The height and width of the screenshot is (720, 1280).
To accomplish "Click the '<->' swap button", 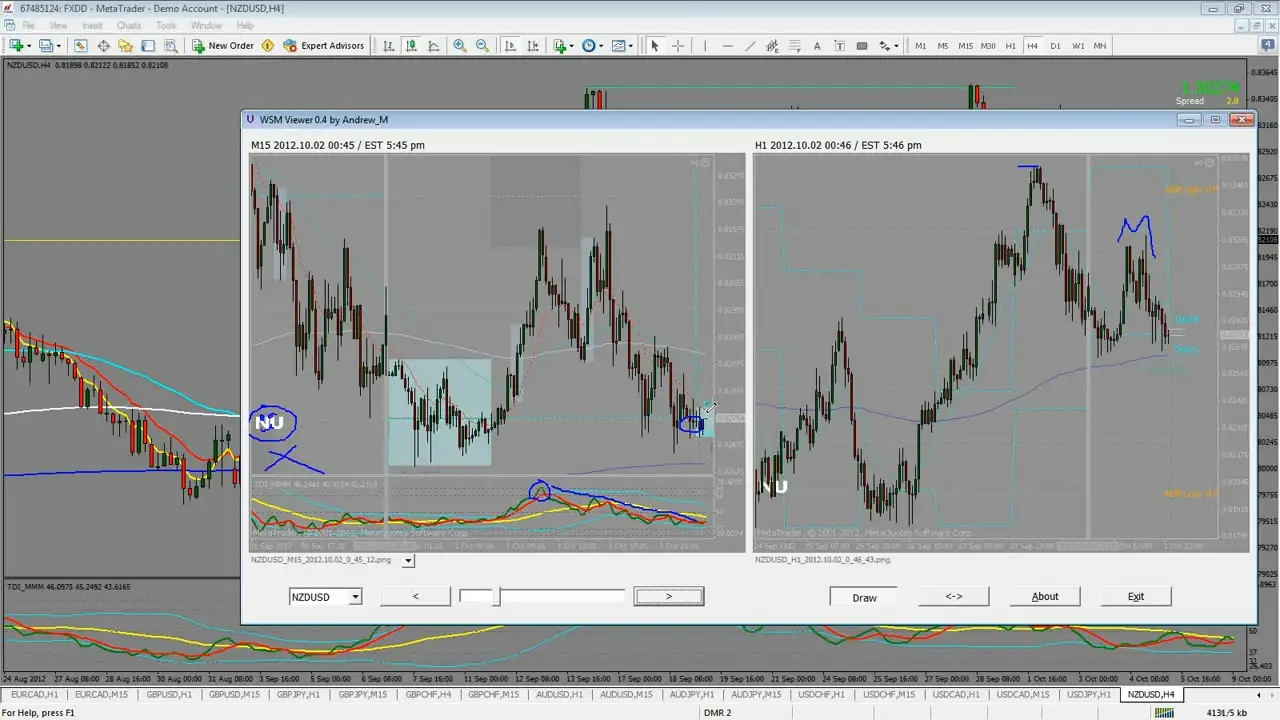I will coord(954,596).
